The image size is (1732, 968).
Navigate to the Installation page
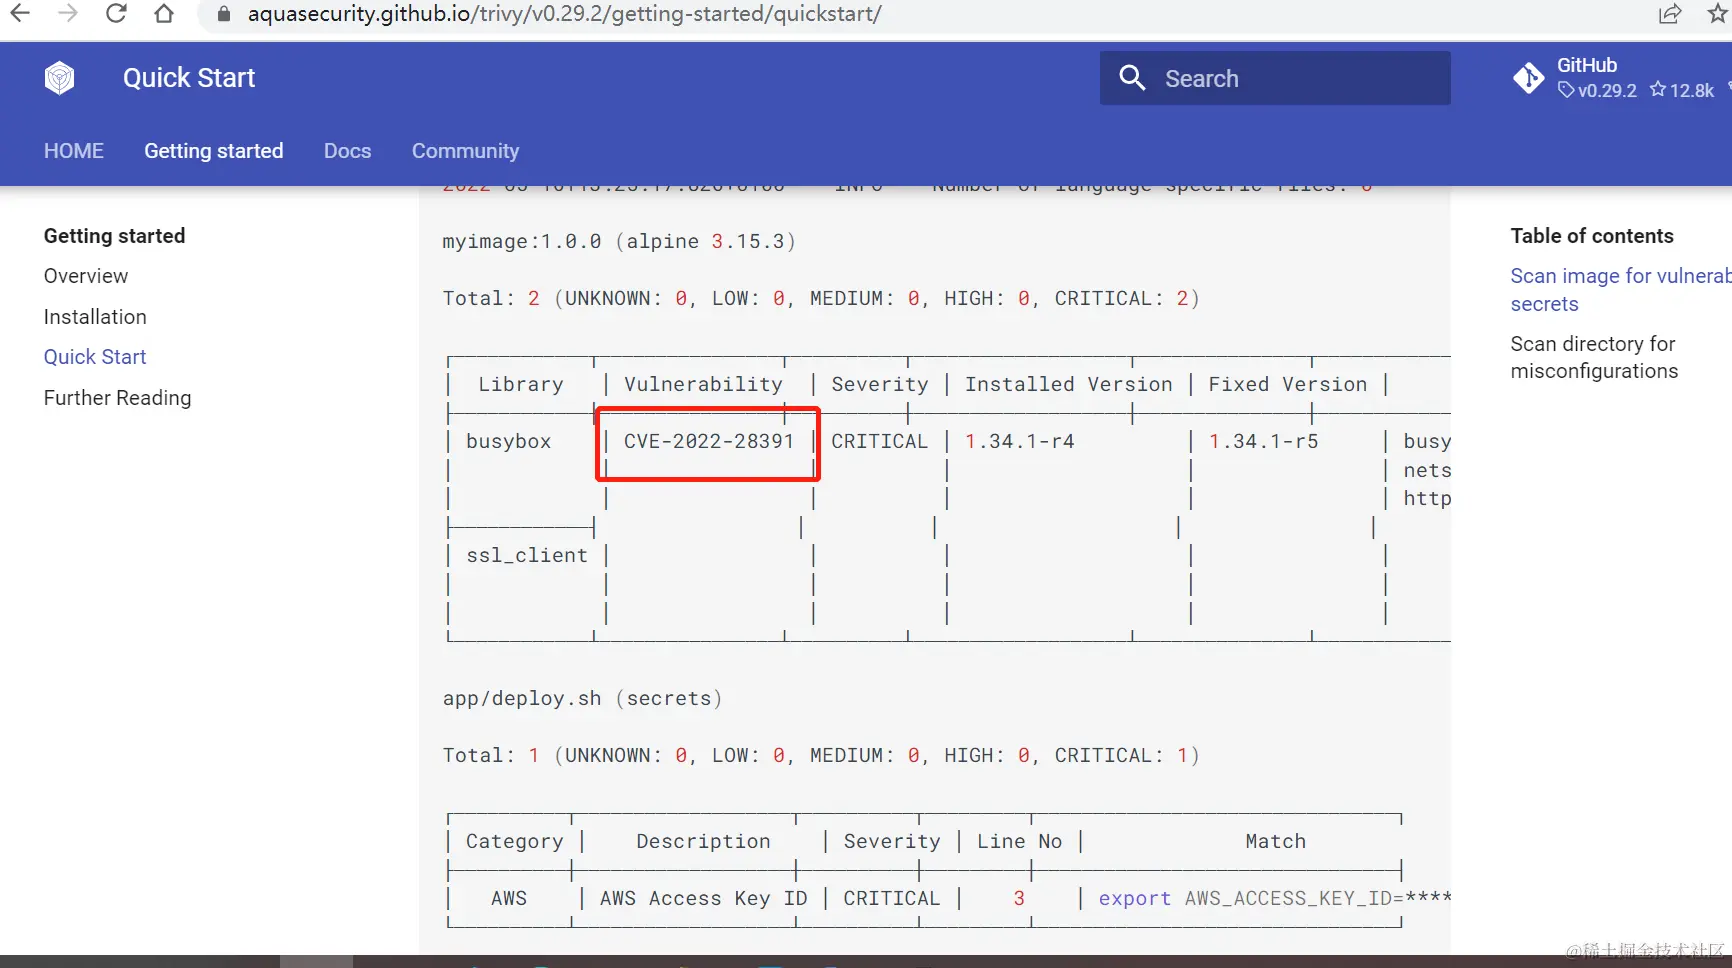tap(95, 317)
